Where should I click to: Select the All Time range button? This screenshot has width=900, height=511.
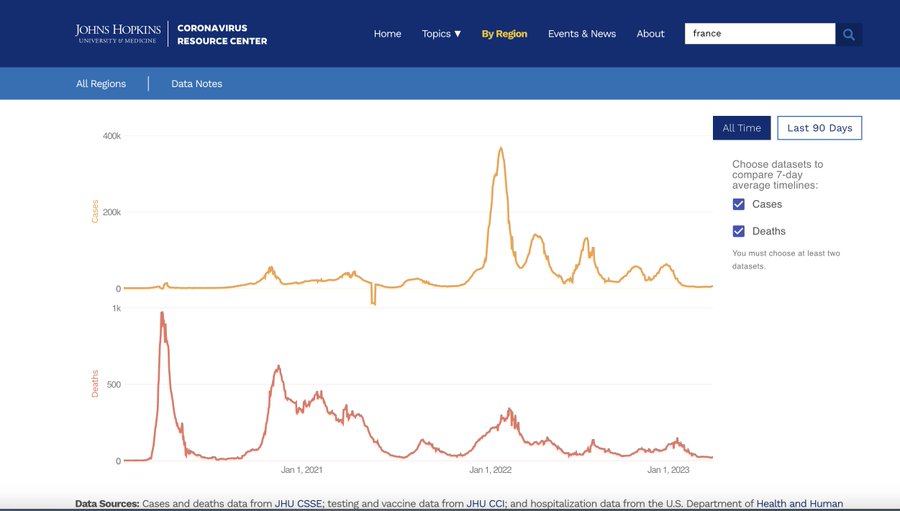coord(741,128)
